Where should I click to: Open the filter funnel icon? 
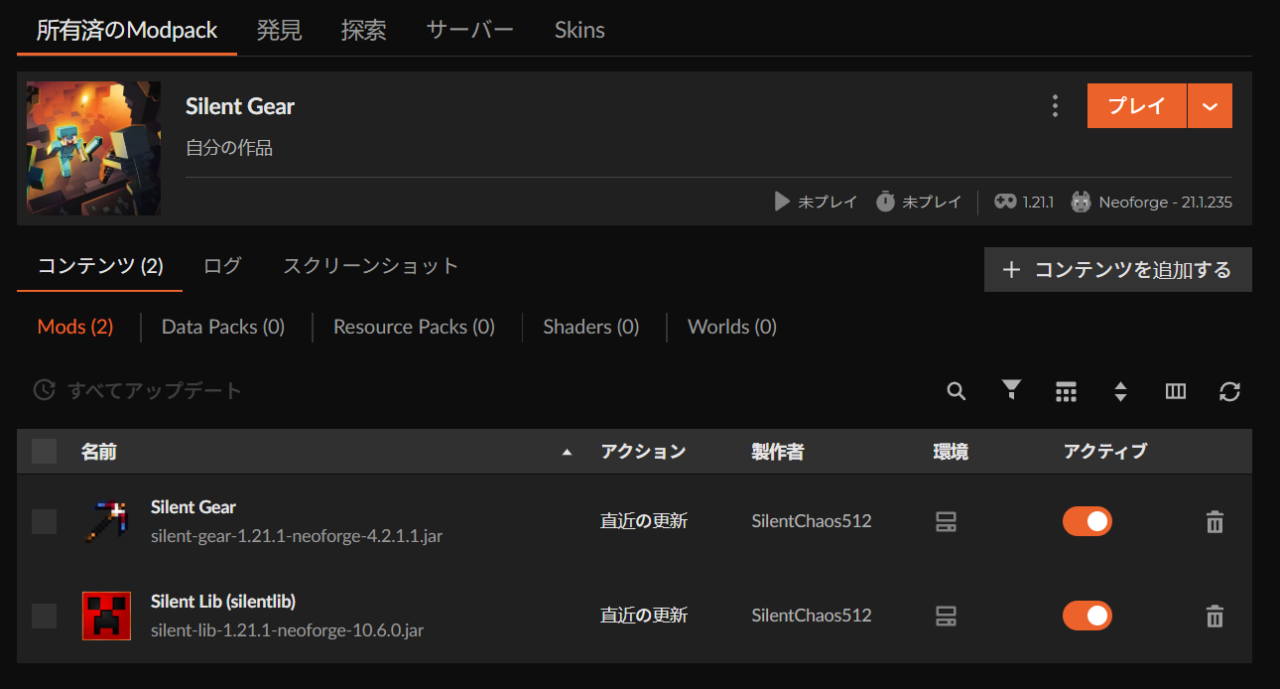pos(1012,390)
